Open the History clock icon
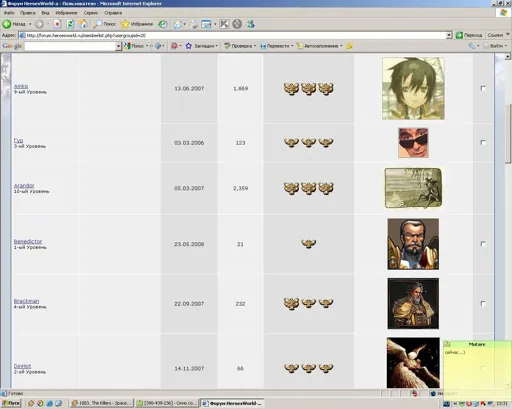This screenshot has height=409, width=512. pos(163,24)
